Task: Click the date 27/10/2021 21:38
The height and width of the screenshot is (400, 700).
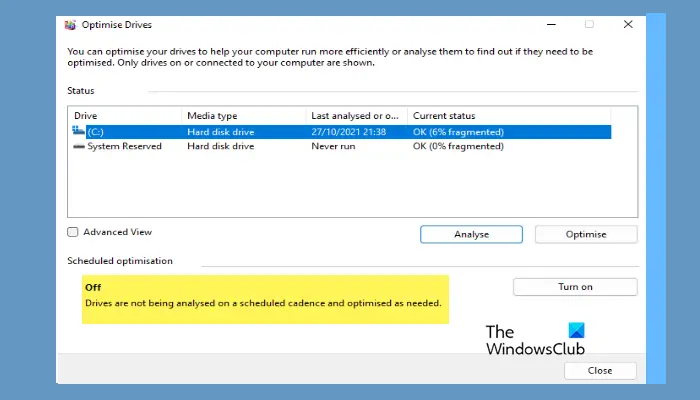Action: pos(349,132)
